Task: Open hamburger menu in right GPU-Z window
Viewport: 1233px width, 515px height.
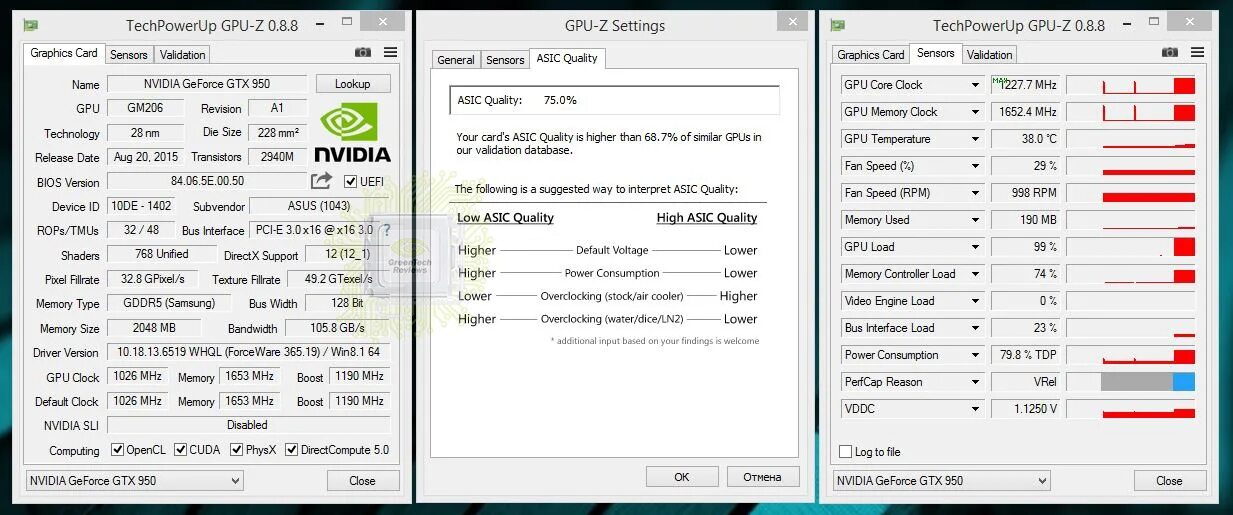Action: 1197,52
